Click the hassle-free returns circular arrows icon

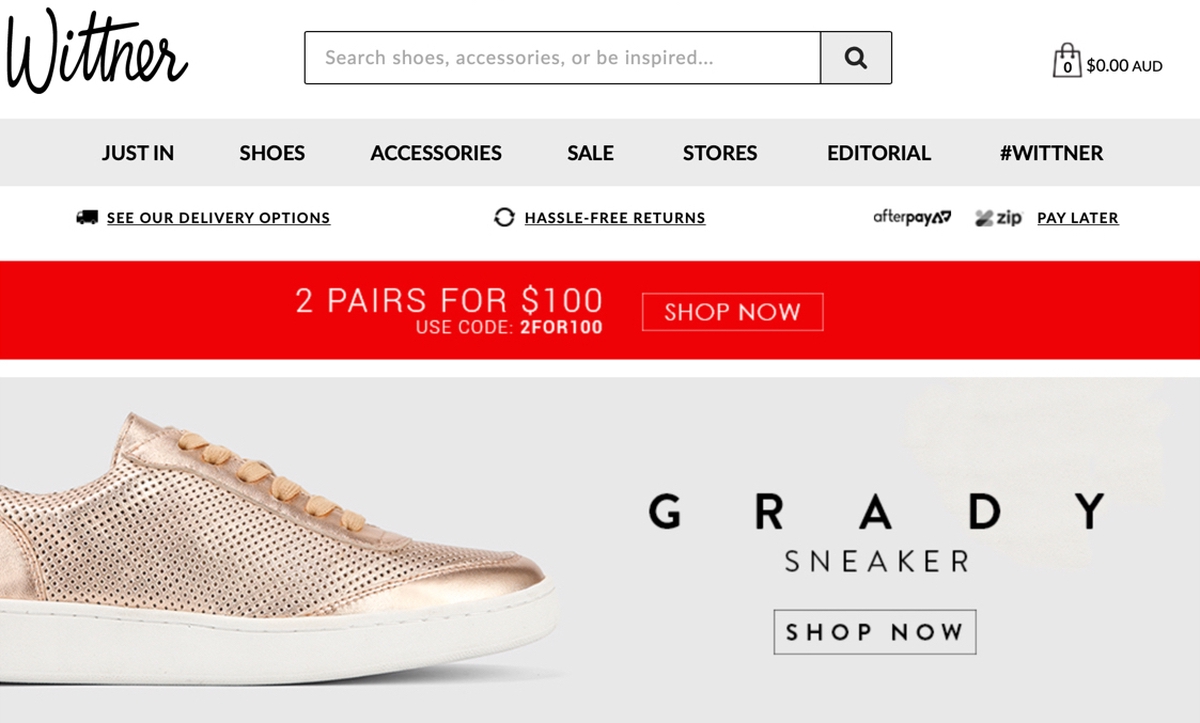coord(505,217)
